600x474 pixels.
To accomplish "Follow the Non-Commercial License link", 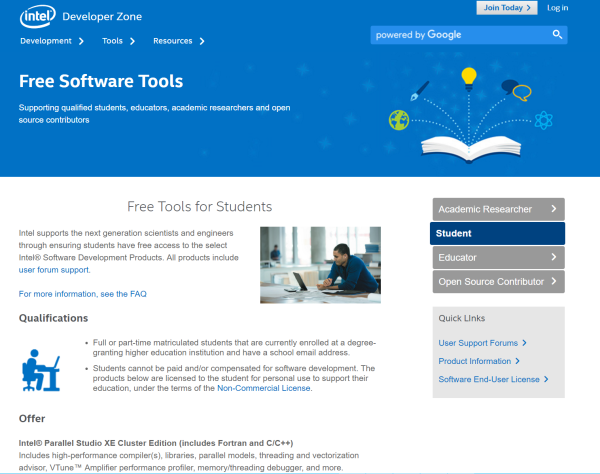I will click(x=263, y=388).
